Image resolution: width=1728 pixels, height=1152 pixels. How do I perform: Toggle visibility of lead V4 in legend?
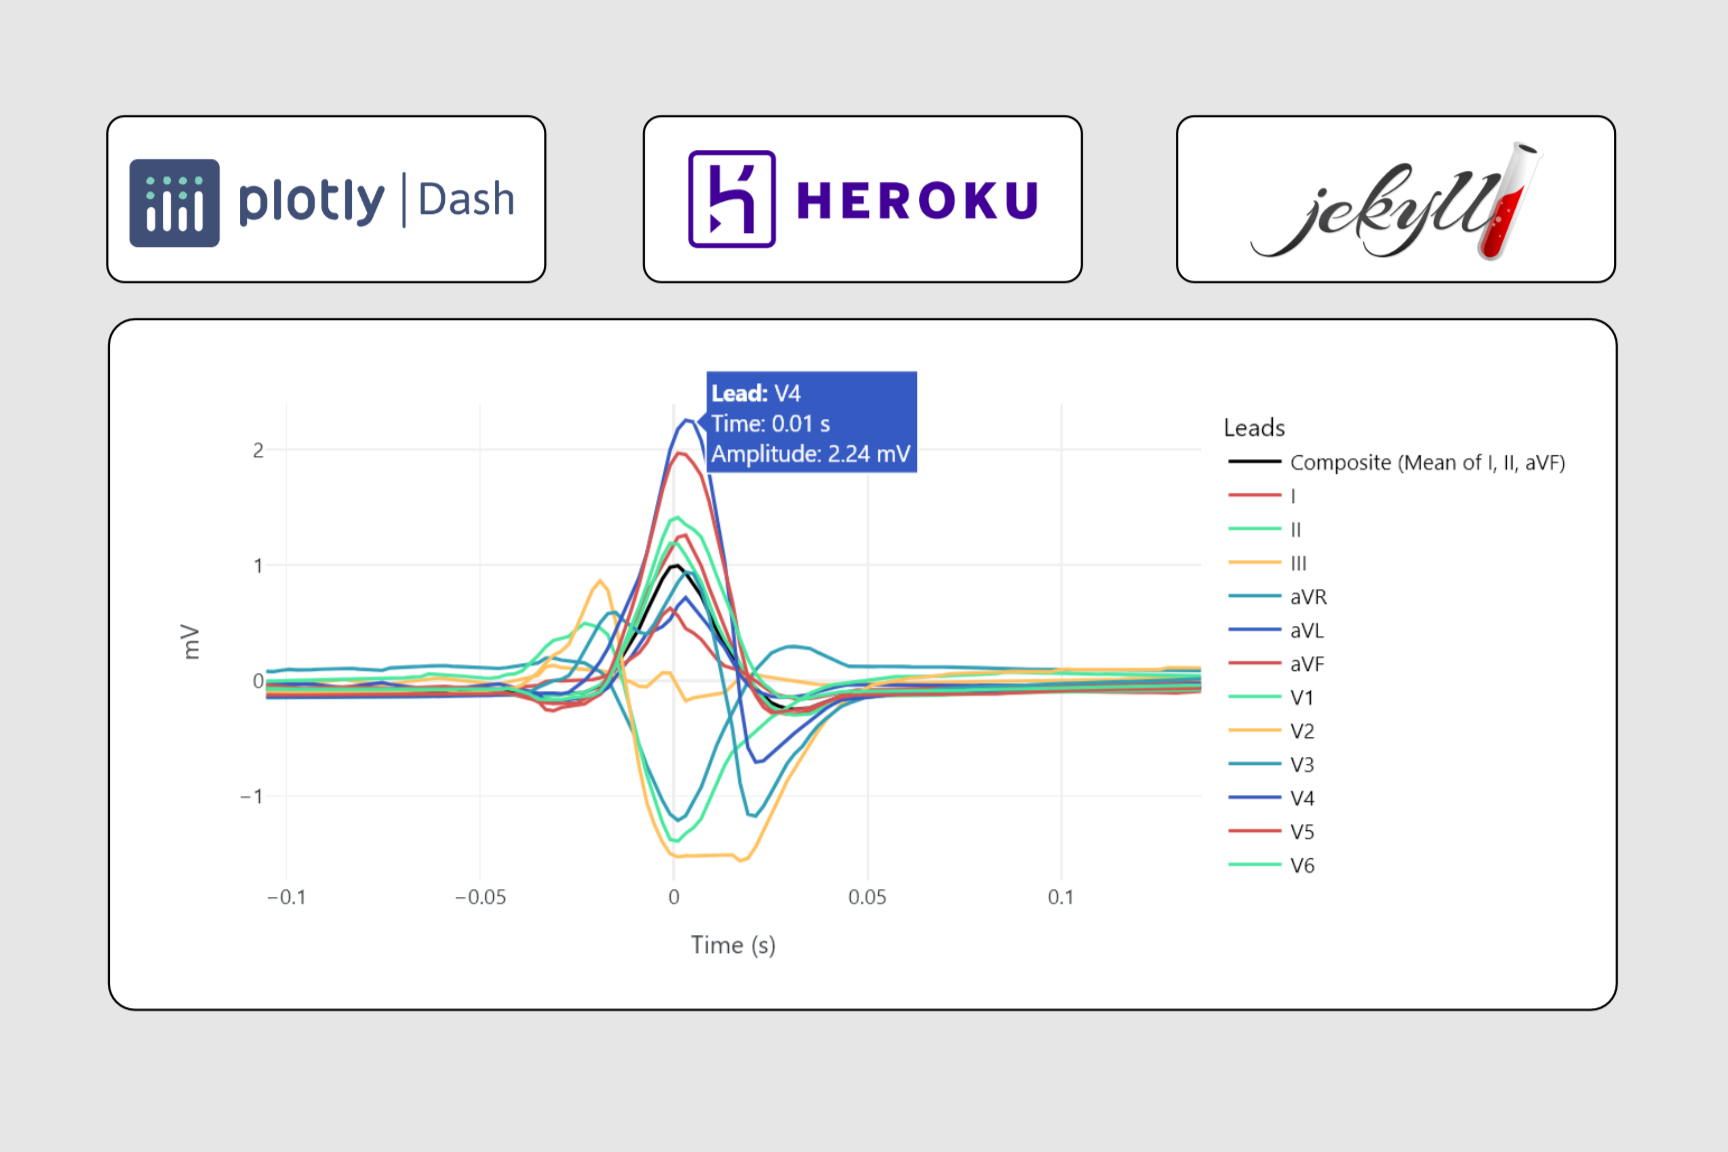click(x=1302, y=798)
